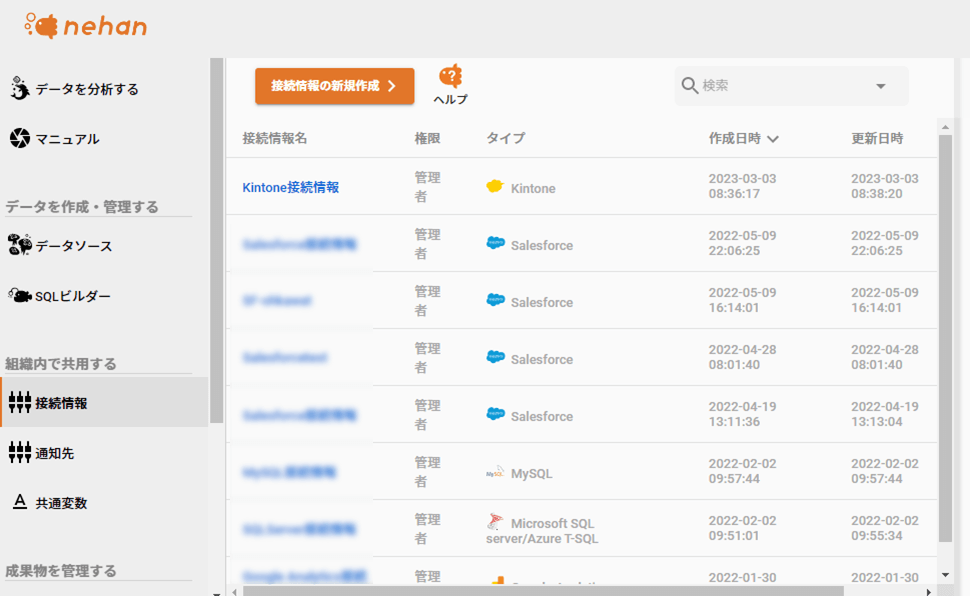Open the search options dropdown arrow

click(881, 86)
